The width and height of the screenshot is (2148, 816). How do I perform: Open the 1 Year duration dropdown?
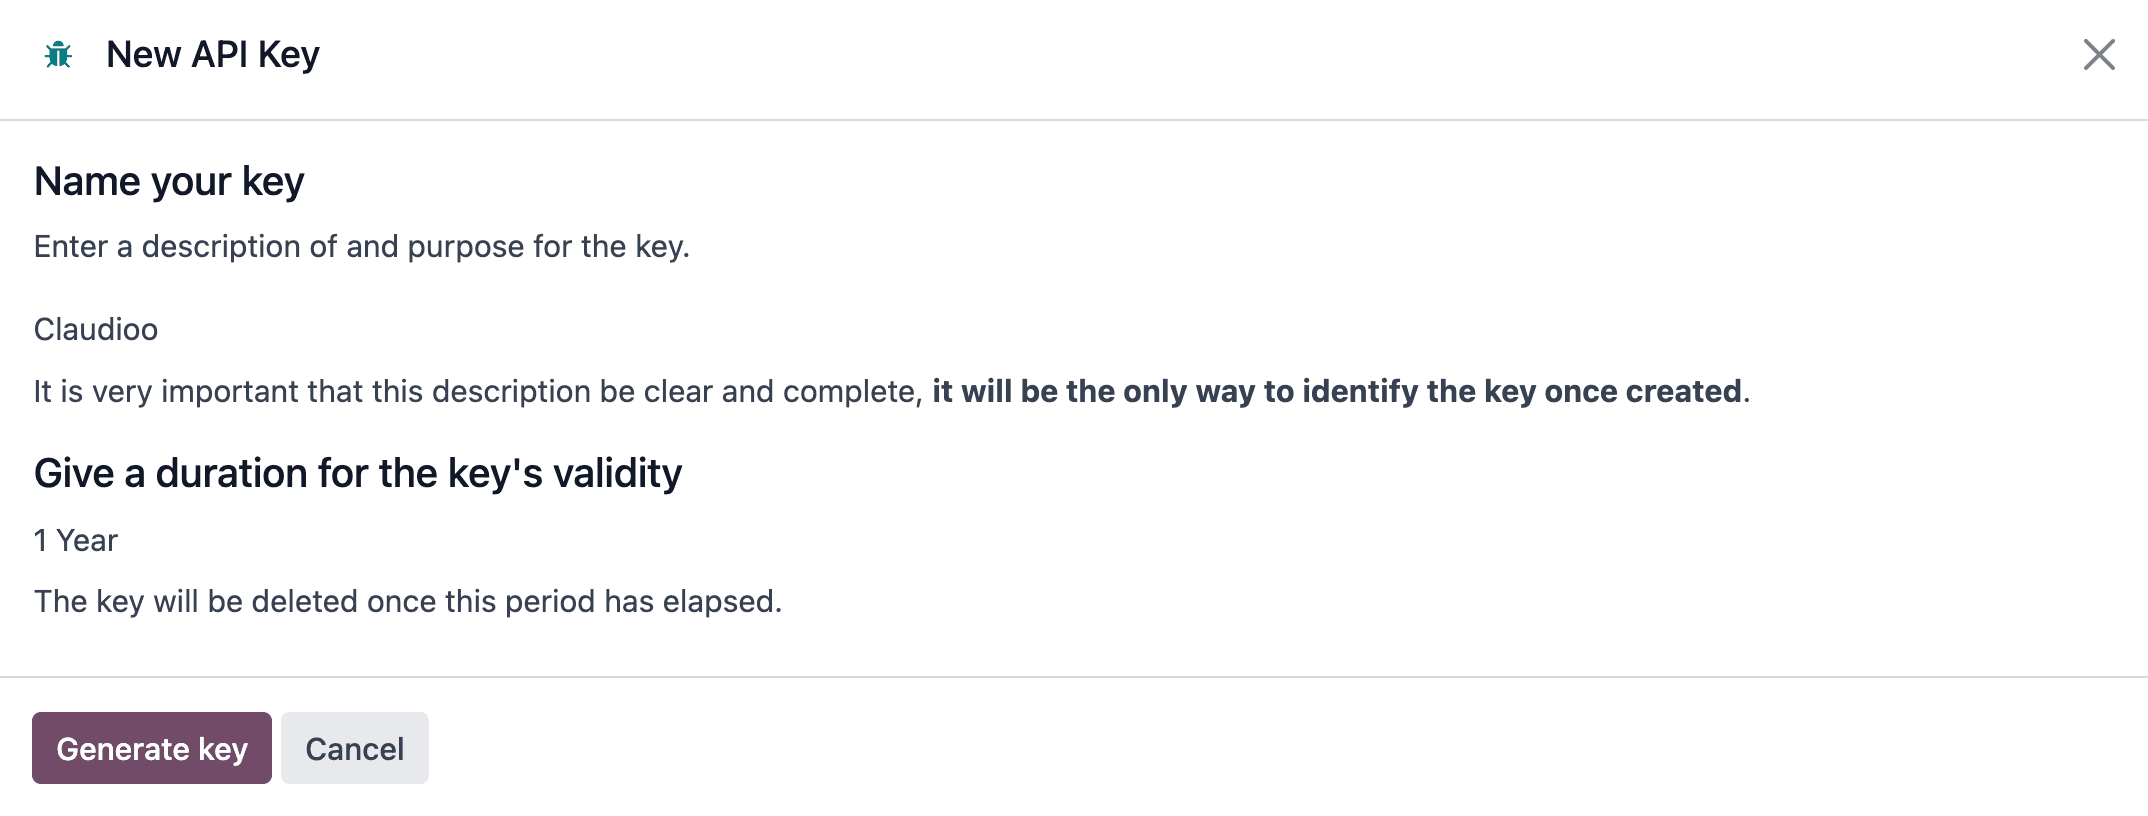point(1074,540)
